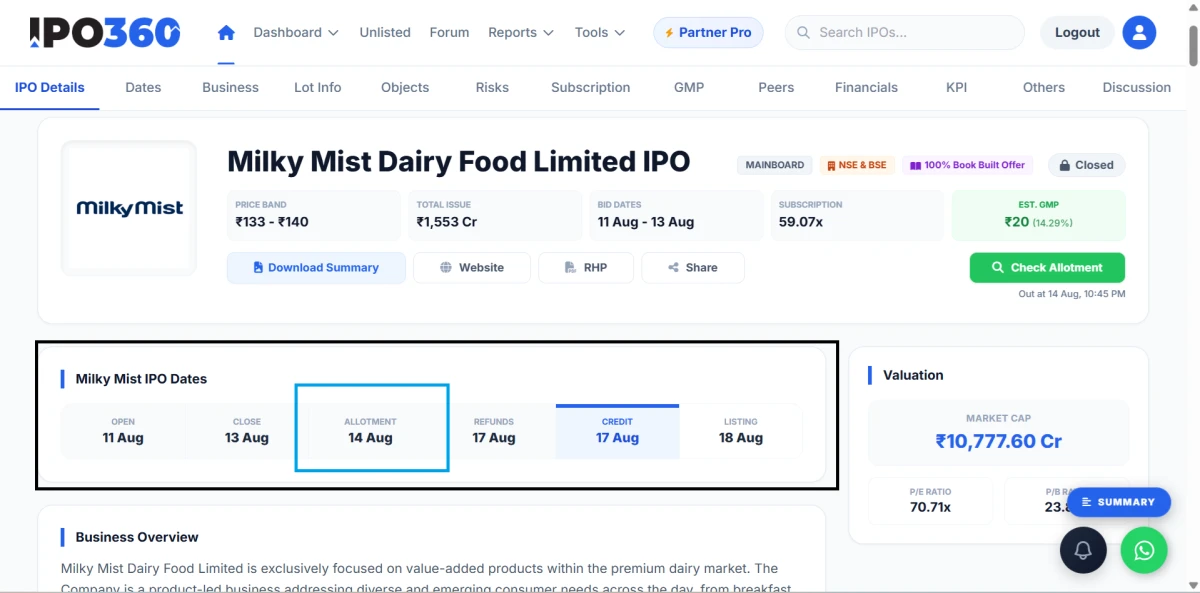Click the Logout button
1200x593 pixels.
[1077, 32]
